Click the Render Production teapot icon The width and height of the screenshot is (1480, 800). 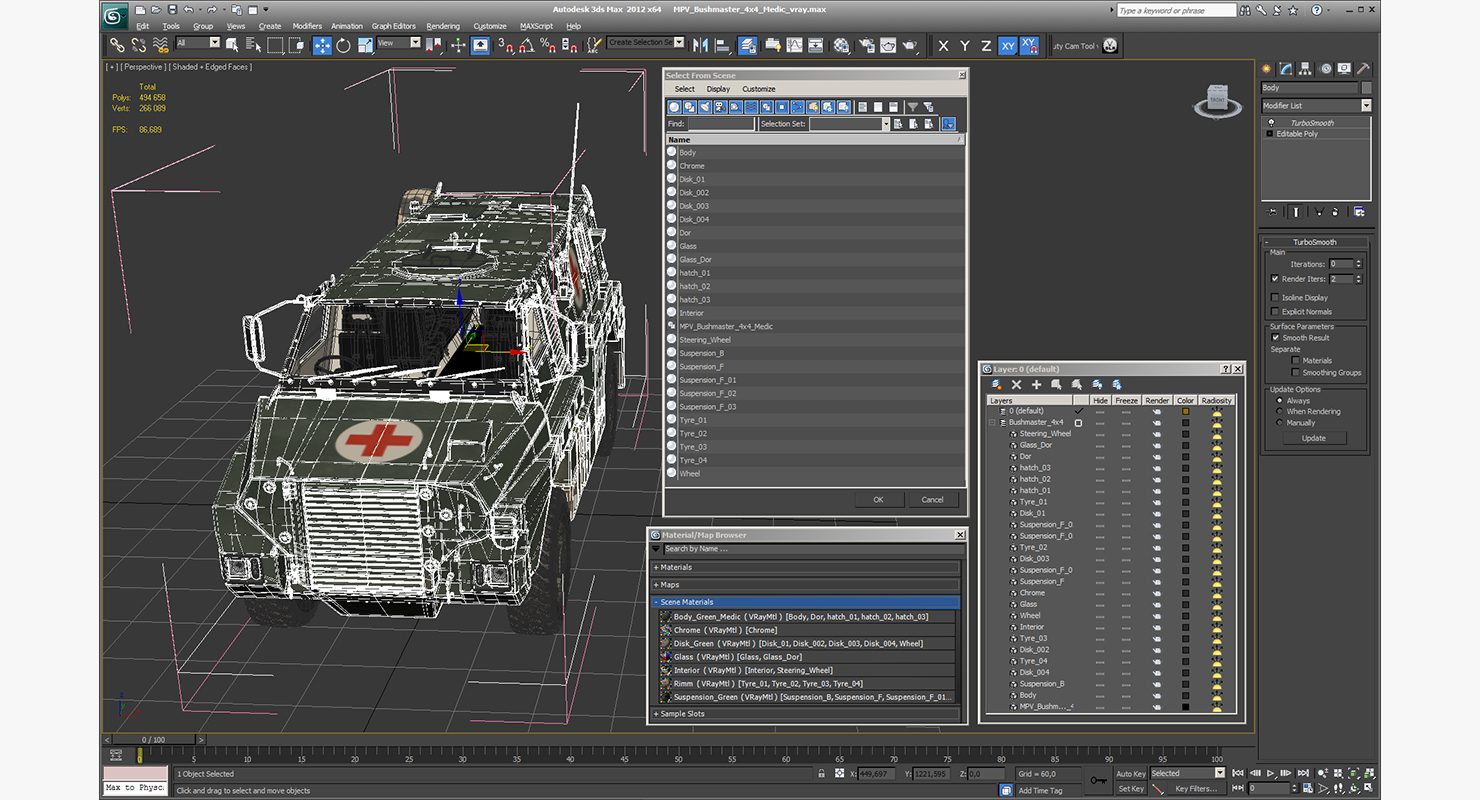909,45
